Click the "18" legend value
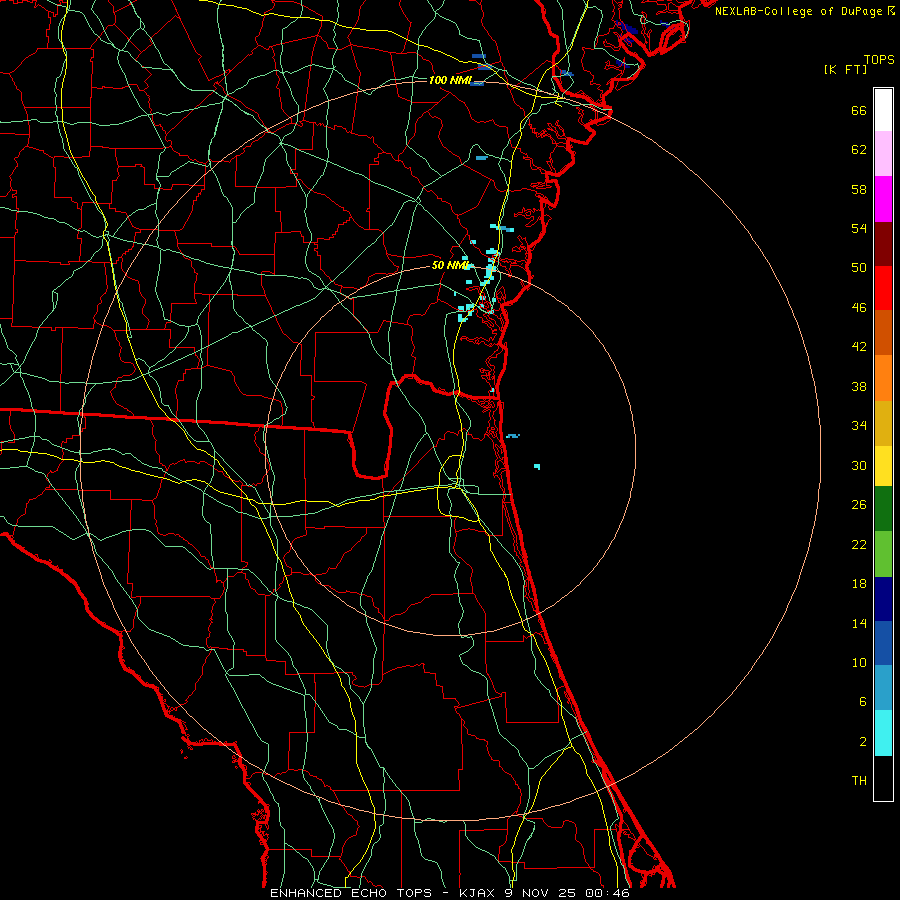The width and height of the screenshot is (900, 900). point(859,584)
